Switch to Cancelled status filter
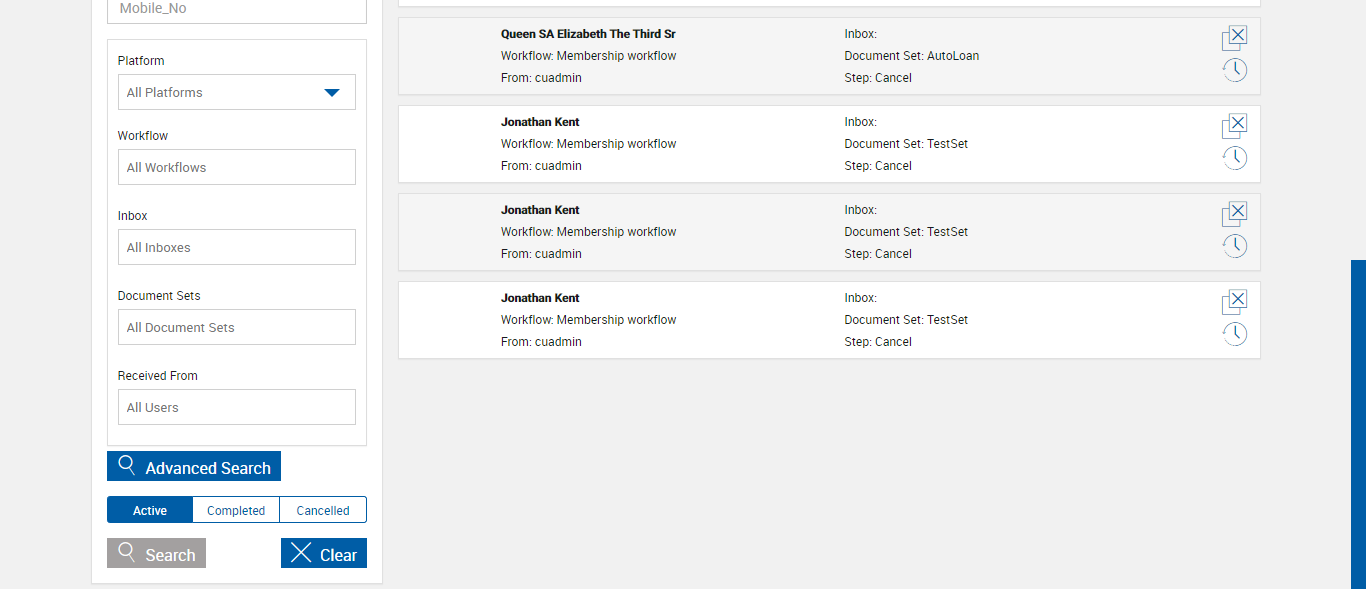The height and width of the screenshot is (589, 1366). coord(323,510)
